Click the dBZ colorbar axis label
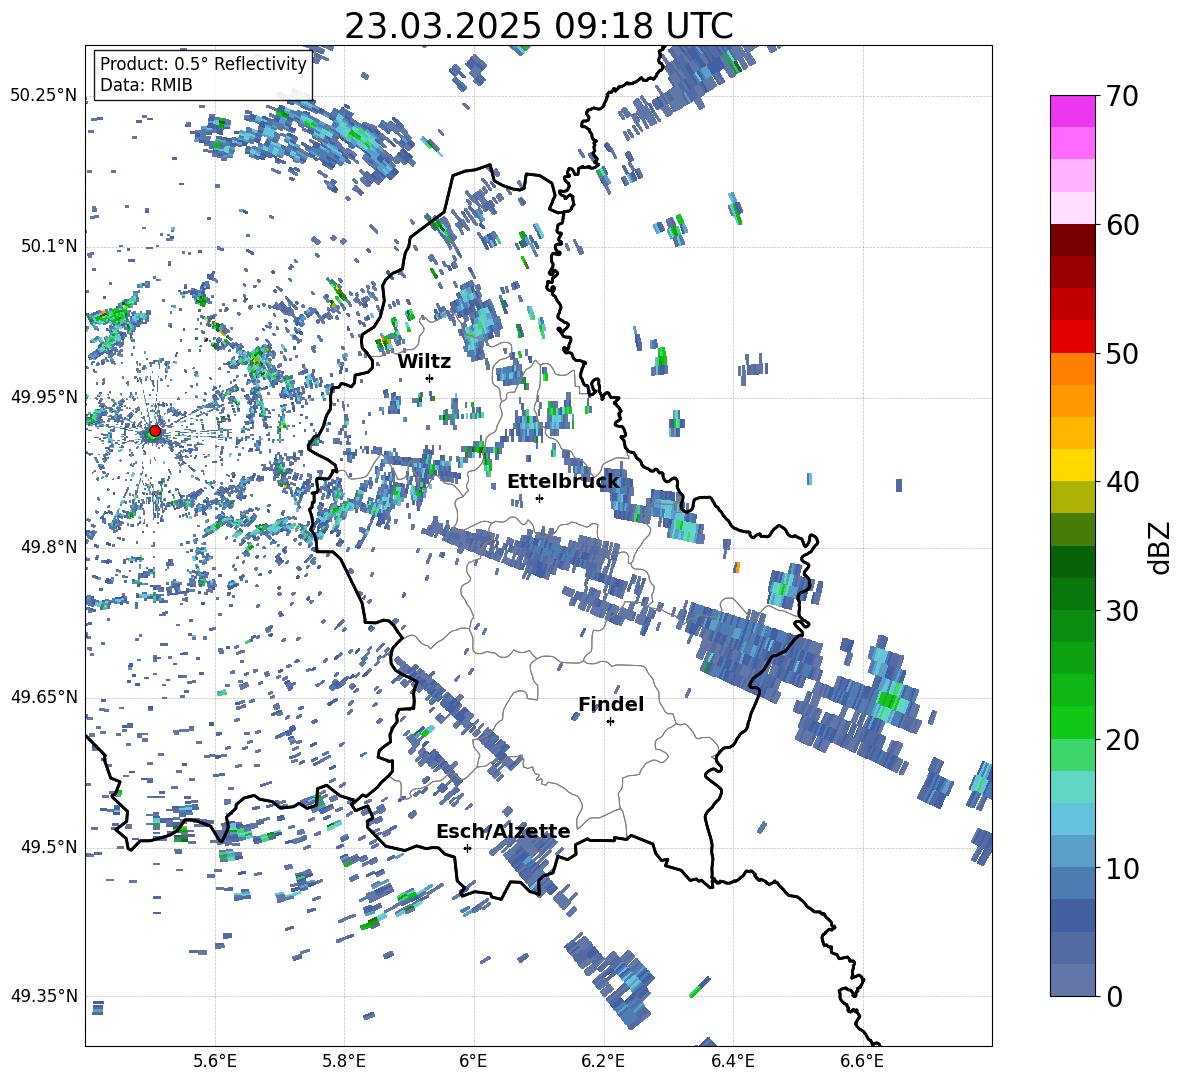Viewport: 1184px width, 1081px height. tap(1161, 547)
